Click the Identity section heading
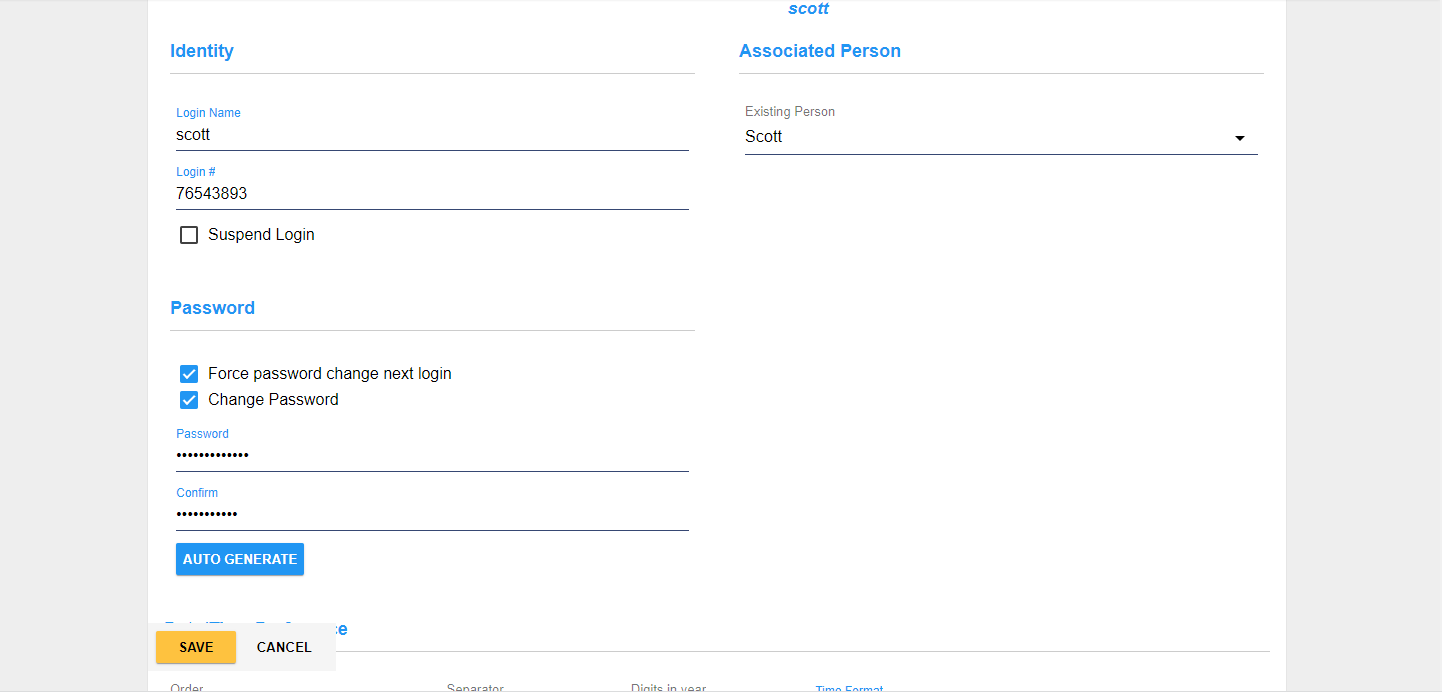The image size is (1442, 693). 202,51
